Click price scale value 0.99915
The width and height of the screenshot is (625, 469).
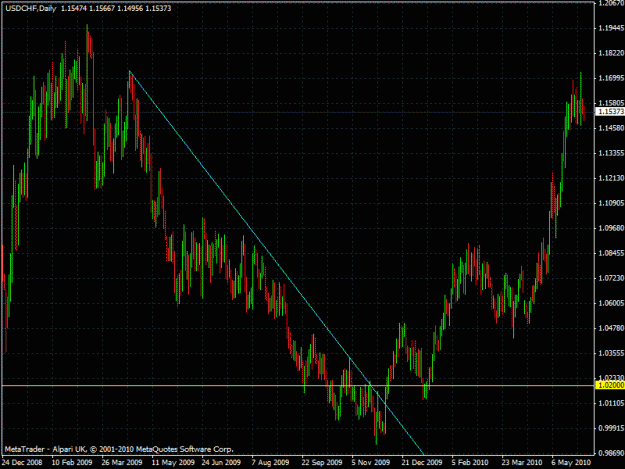coord(611,428)
